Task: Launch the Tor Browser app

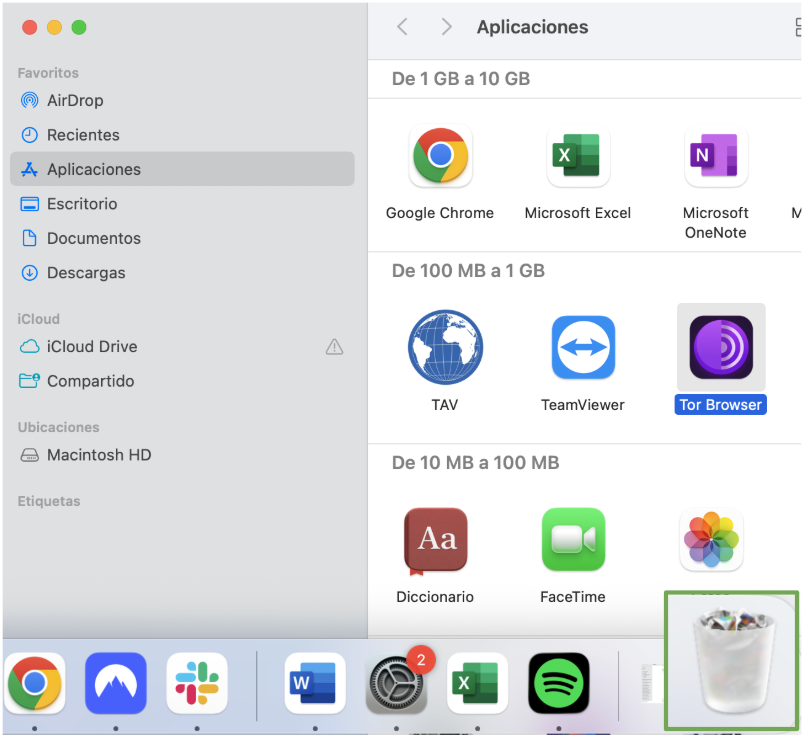Action: click(x=720, y=347)
